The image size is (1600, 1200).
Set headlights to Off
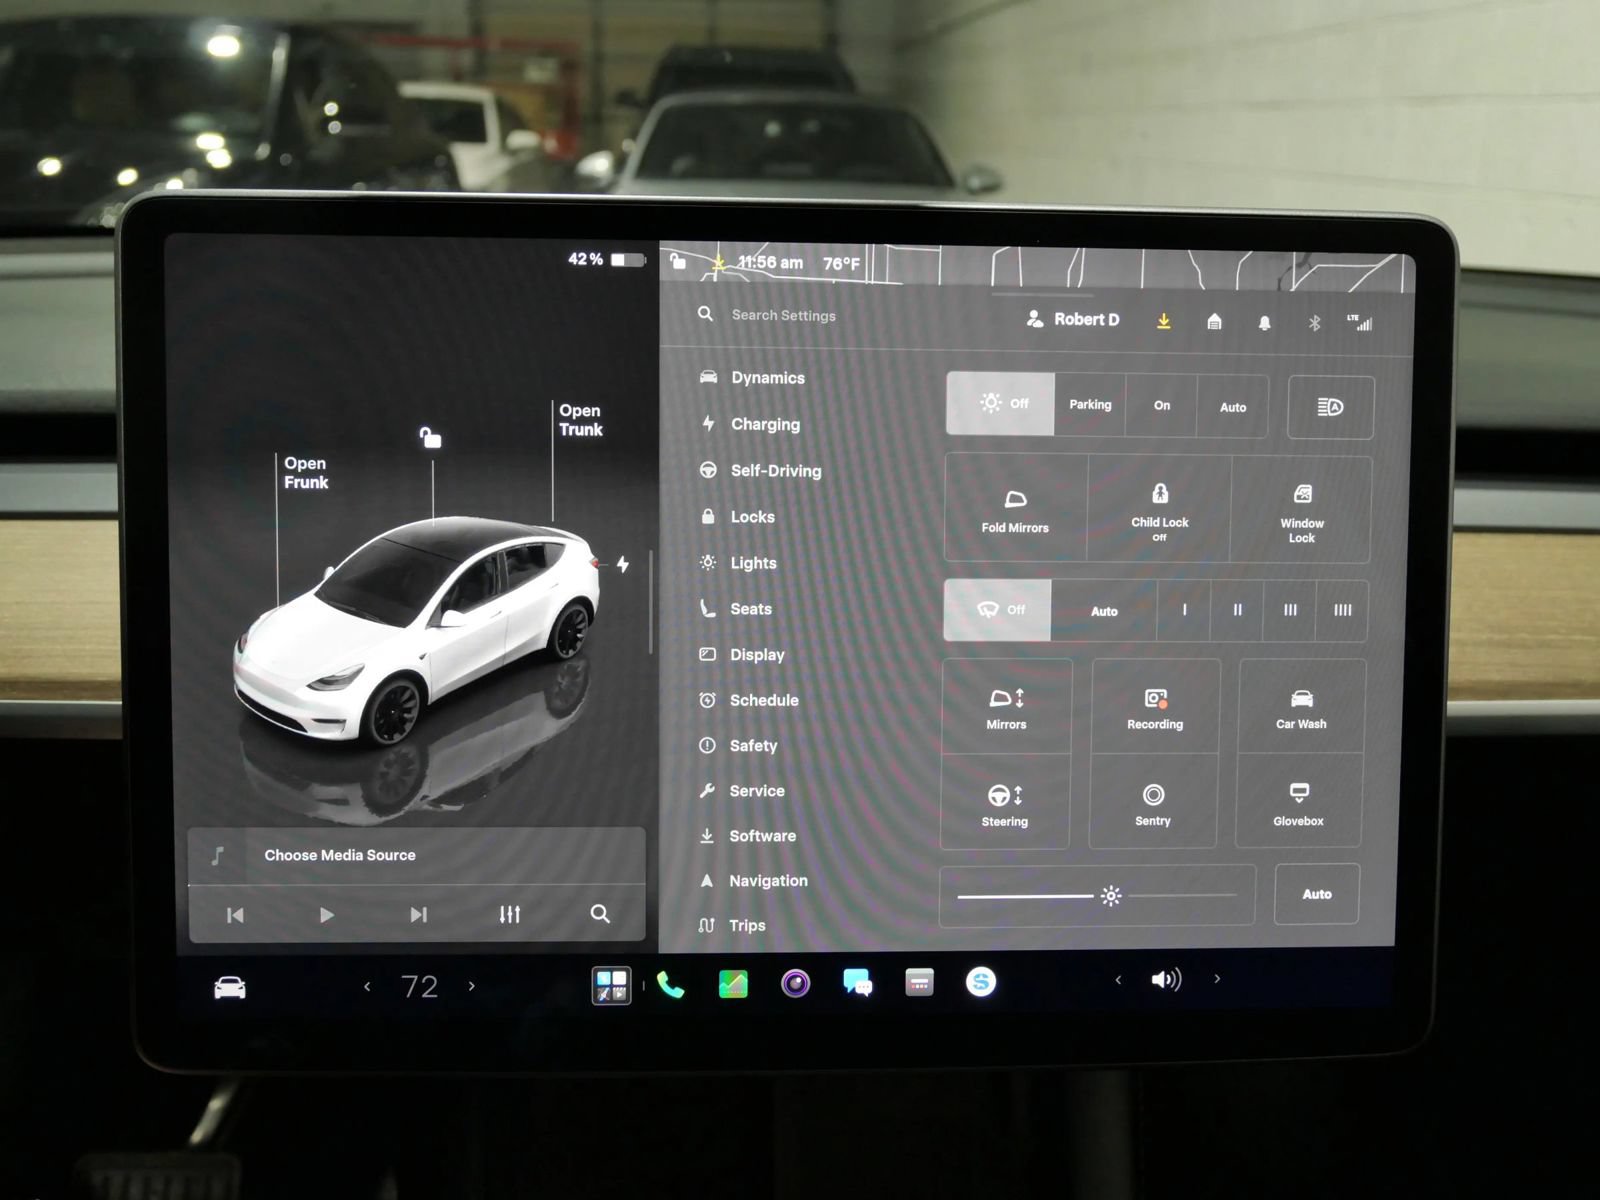click(1000, 403)
